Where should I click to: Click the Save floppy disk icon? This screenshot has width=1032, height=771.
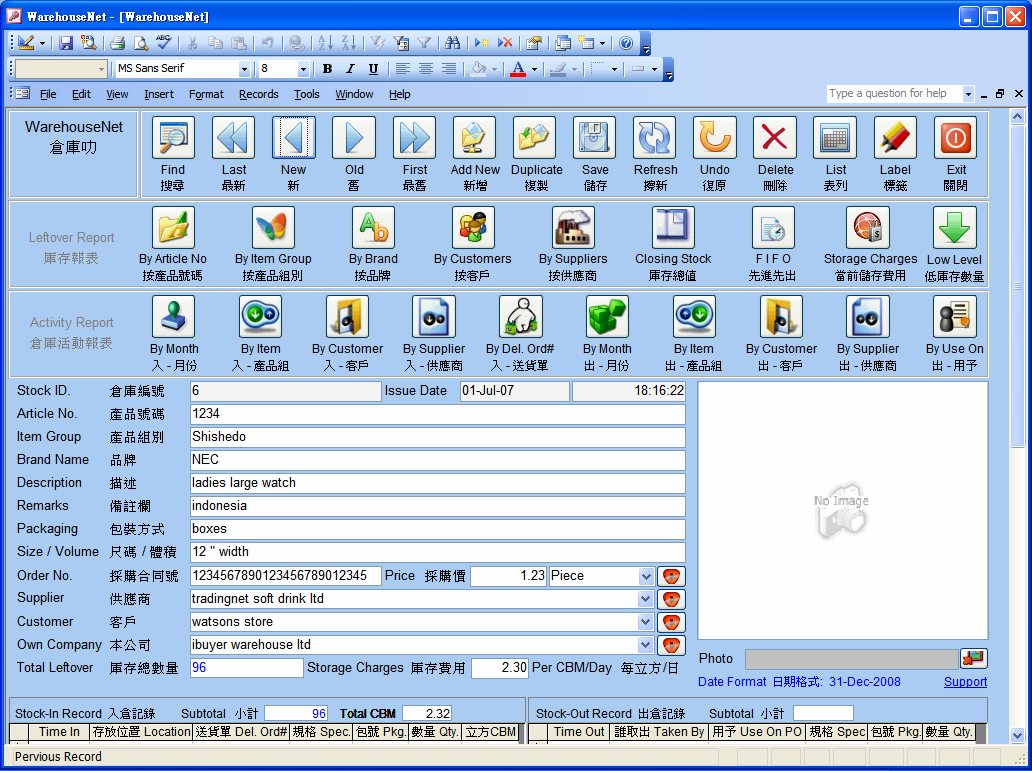[595, 138]
